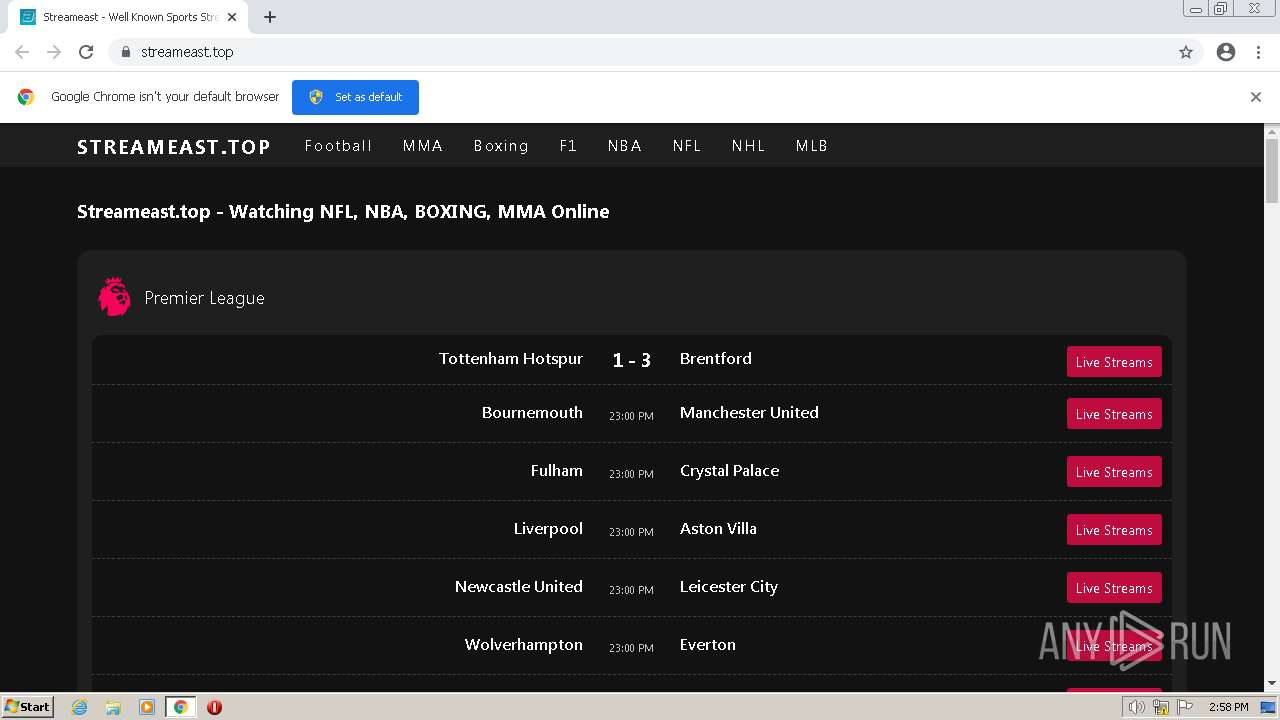The image size is (1280, 720).
Task: Click the Everton team name
Action: (x=708, y=645)
